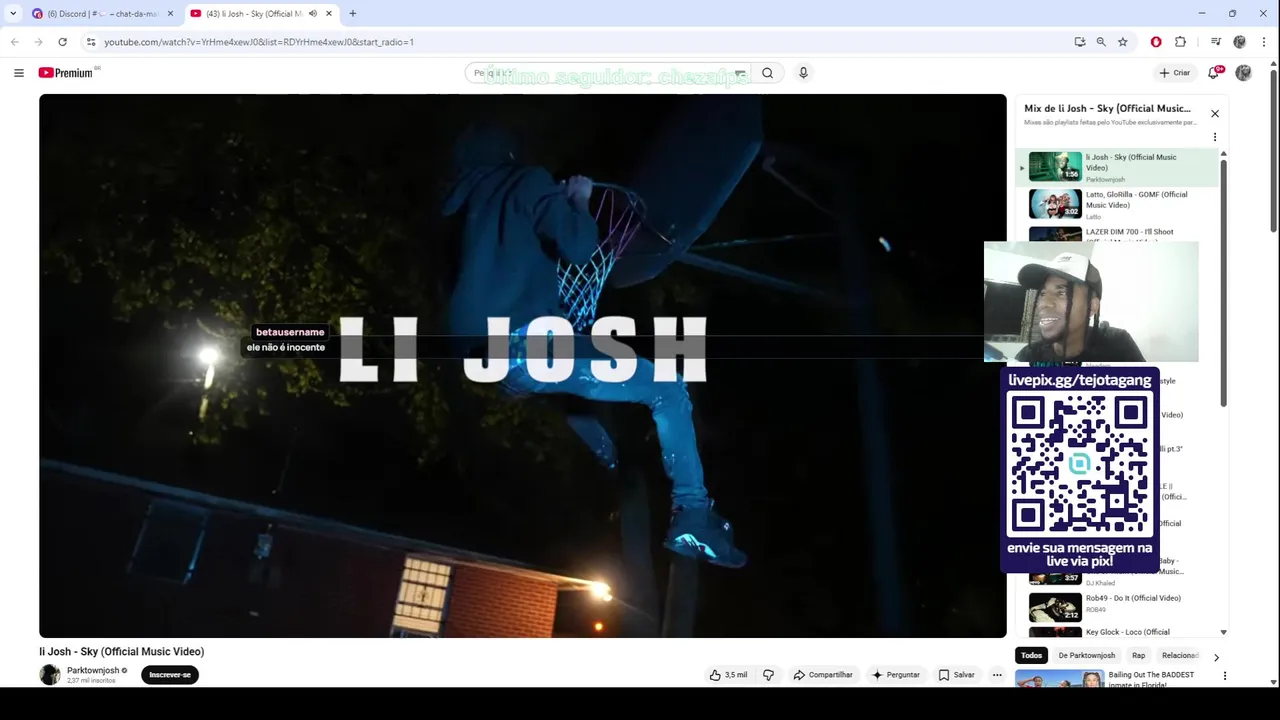Click the address bar URL
1280x720 pixels.
tap(258, 42)
